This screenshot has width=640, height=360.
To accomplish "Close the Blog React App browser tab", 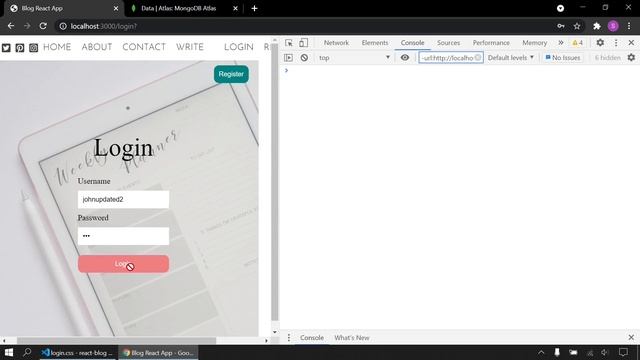I will click(x=116, y=8).
